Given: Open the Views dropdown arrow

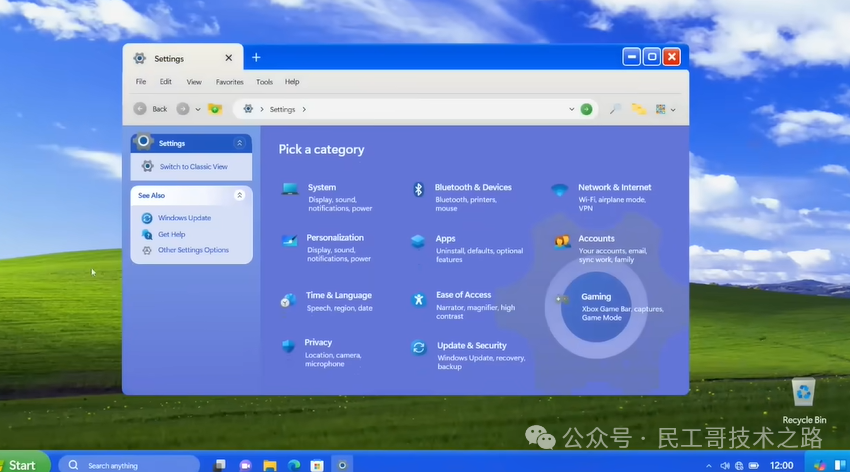Looking at the screenshot, I should [673, 110].
